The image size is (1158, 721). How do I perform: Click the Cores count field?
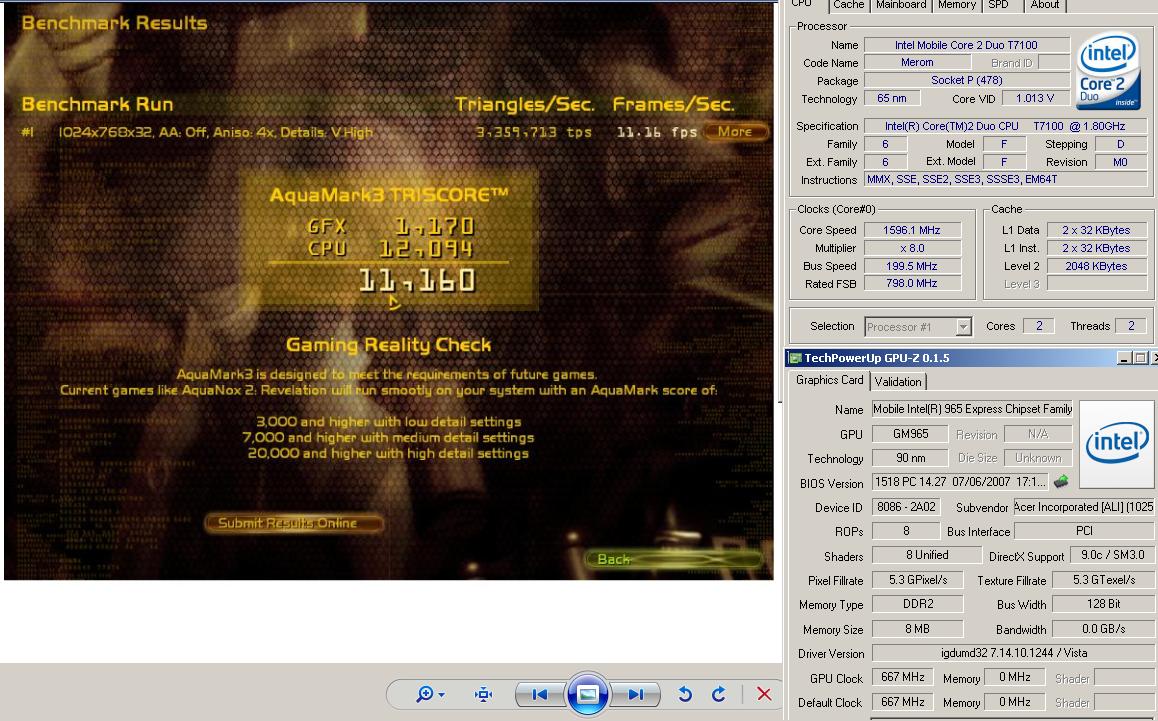1038,326
